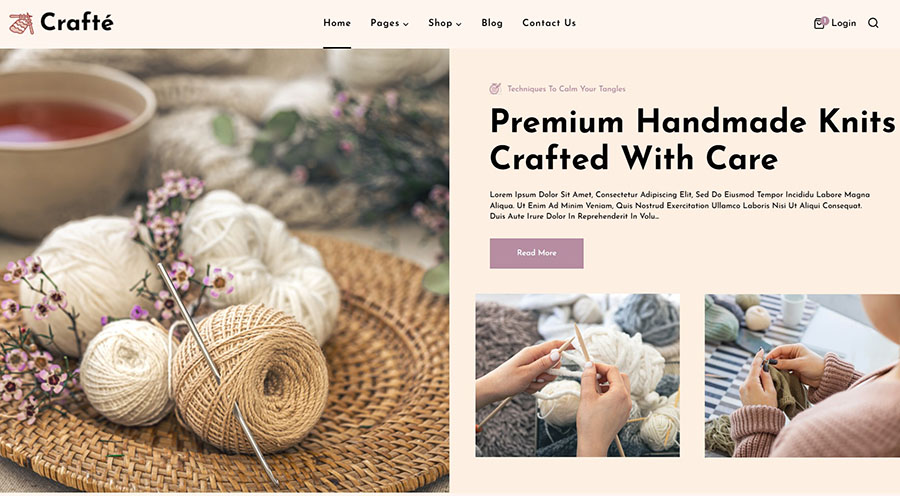Click the Crafté yarn logo icon
This screenshot has width=900, height=496.
21,23
